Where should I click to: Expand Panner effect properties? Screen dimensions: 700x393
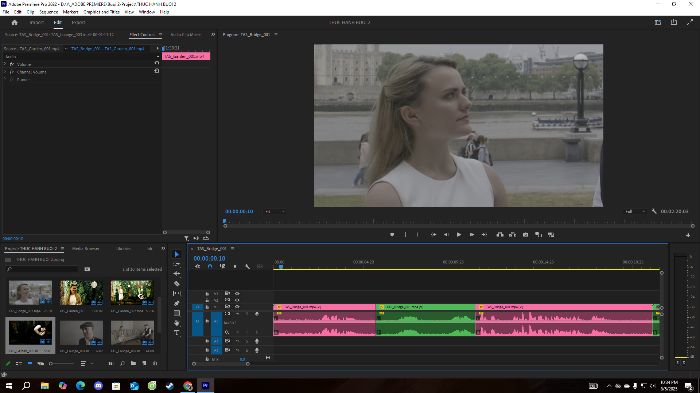click(x=5, y=79)
